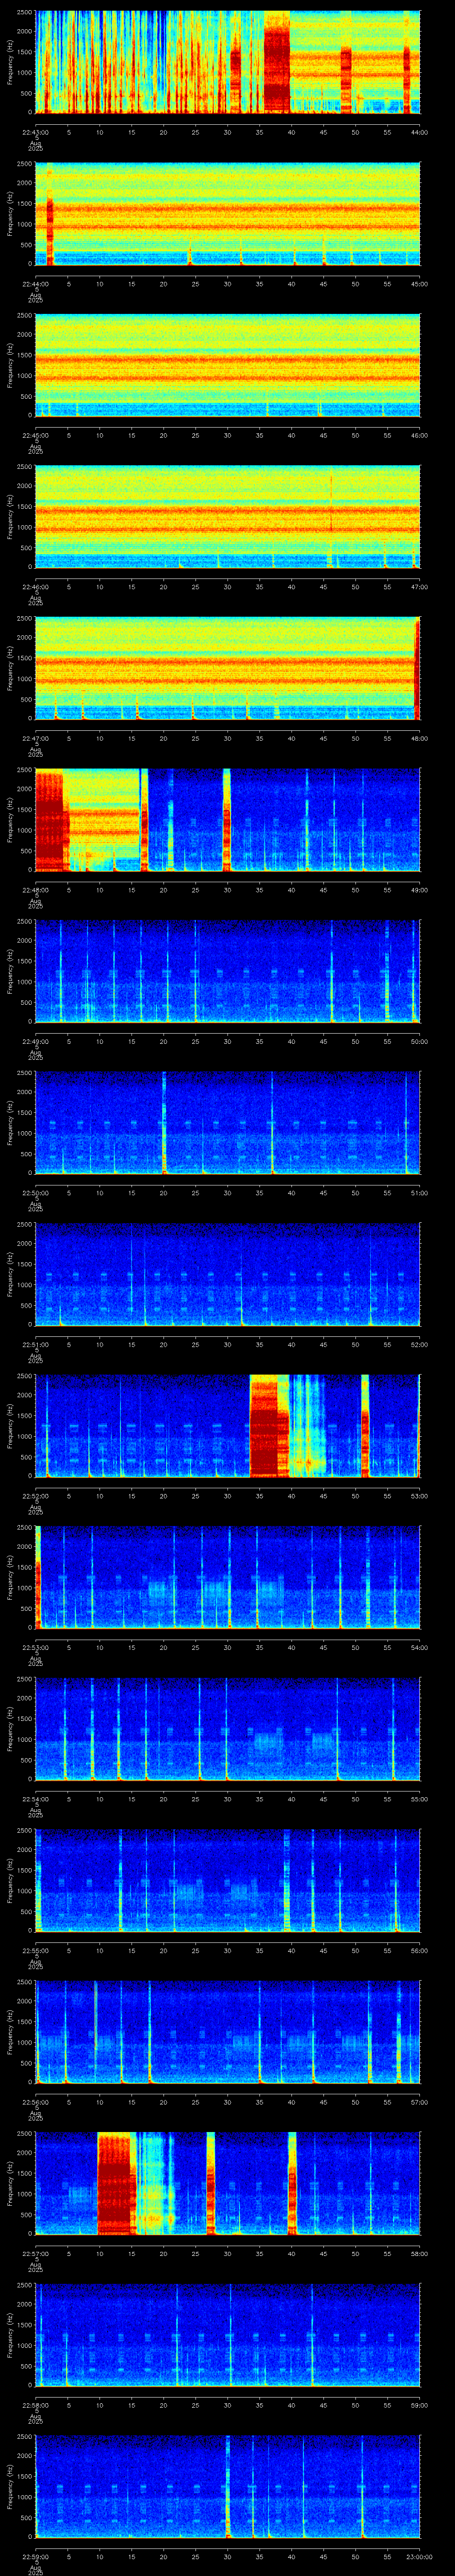
Task: Click the spectrogram panel starting at 22:57:00
Action: [228, 2184]
